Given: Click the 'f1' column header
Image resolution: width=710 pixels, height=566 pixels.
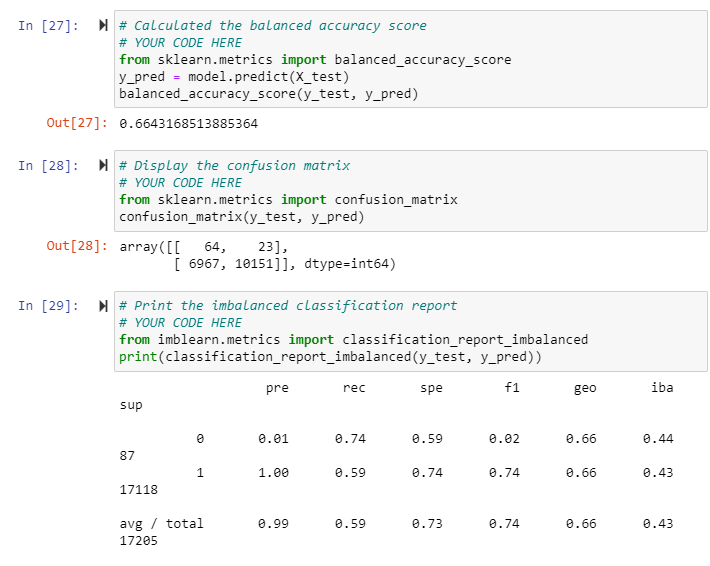Looking at the screenshot, I should tap(512, 388).
